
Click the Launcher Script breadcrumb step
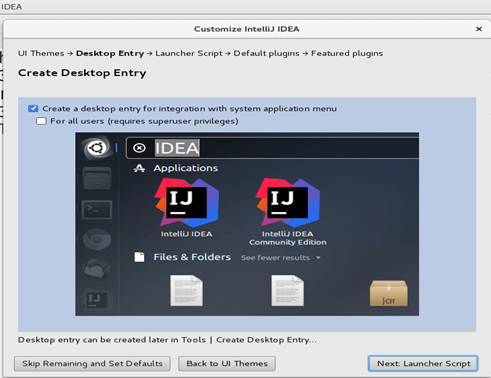(x=189, y=53)
